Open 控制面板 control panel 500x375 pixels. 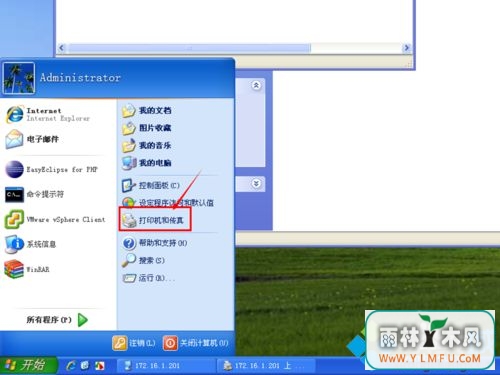151,185
